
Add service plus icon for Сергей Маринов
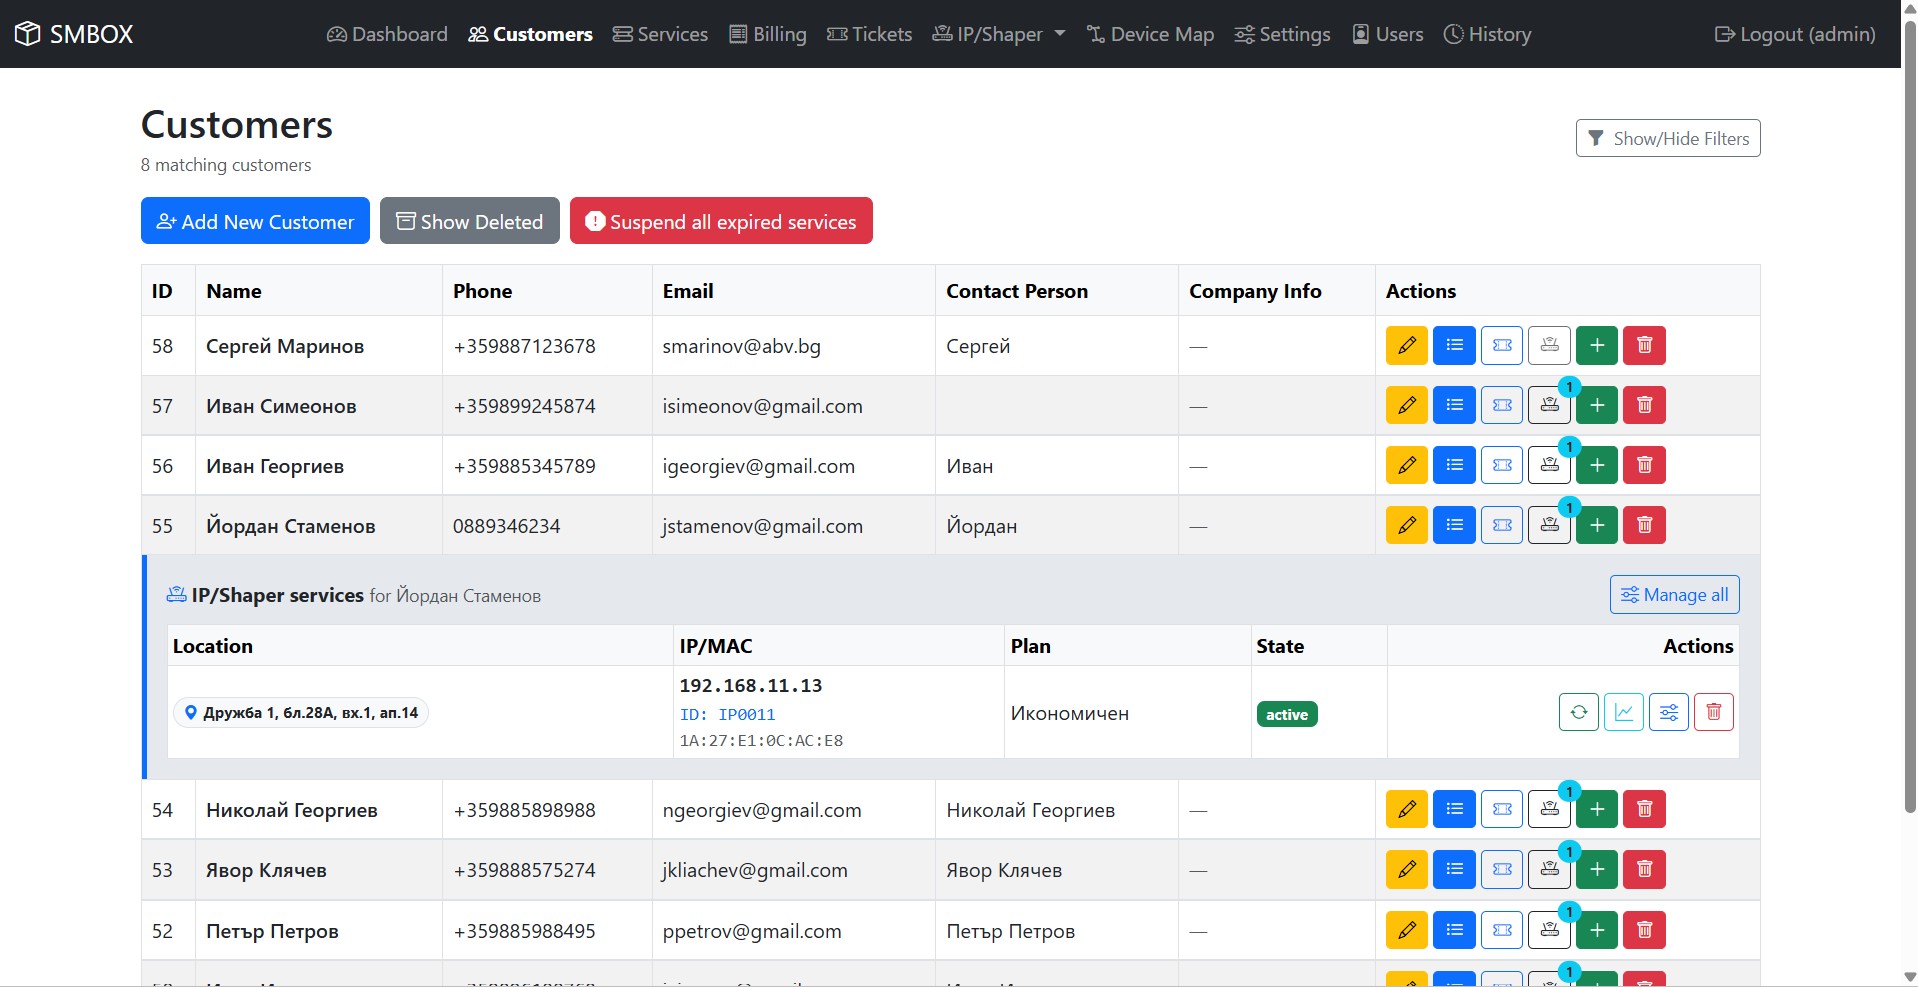point(1596,345)
